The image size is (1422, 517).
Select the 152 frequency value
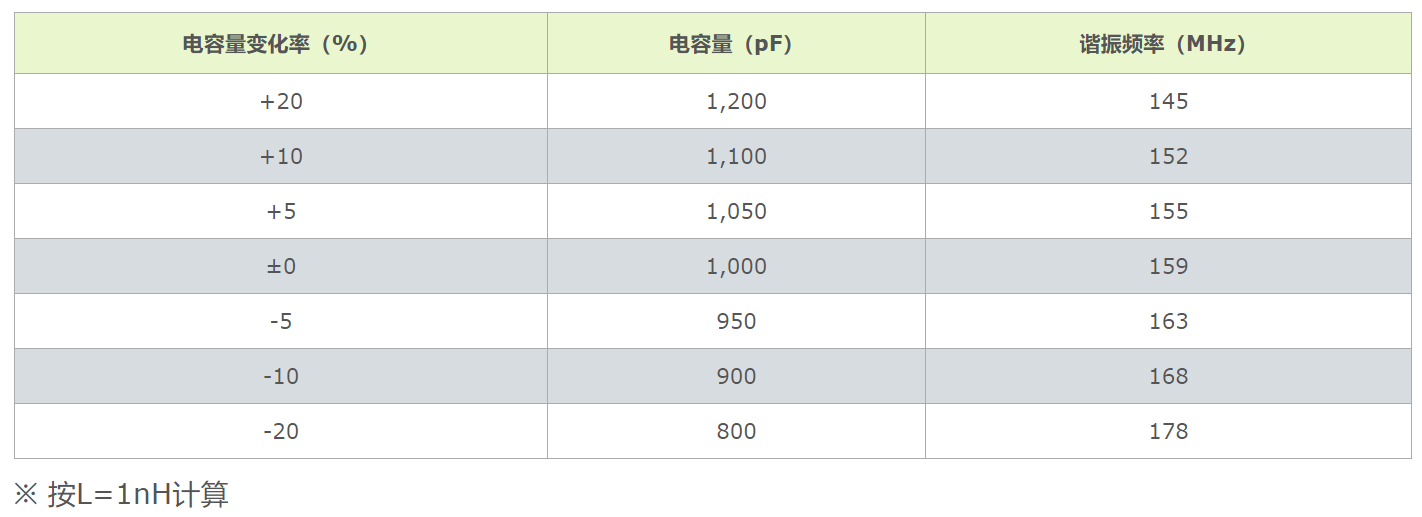tap(1168, 156)
